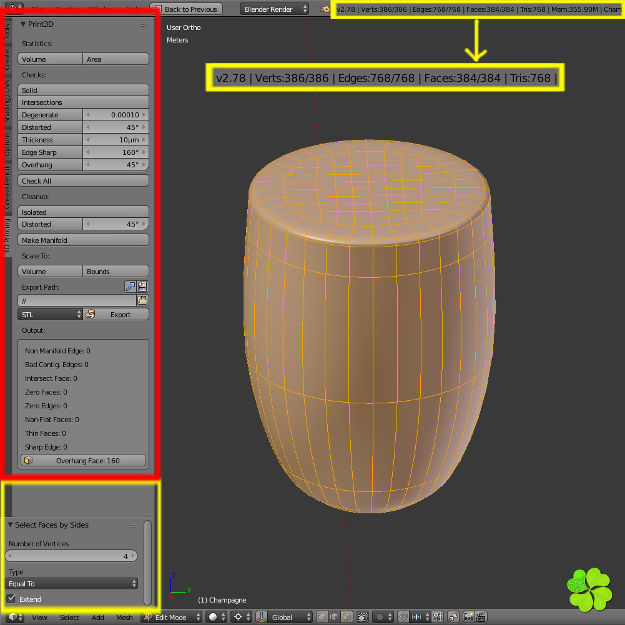Image resolution: width=625 pixels, height=625 pixels.
Task: Switch to the 3D Printing tab
Action: pos(7,236)
